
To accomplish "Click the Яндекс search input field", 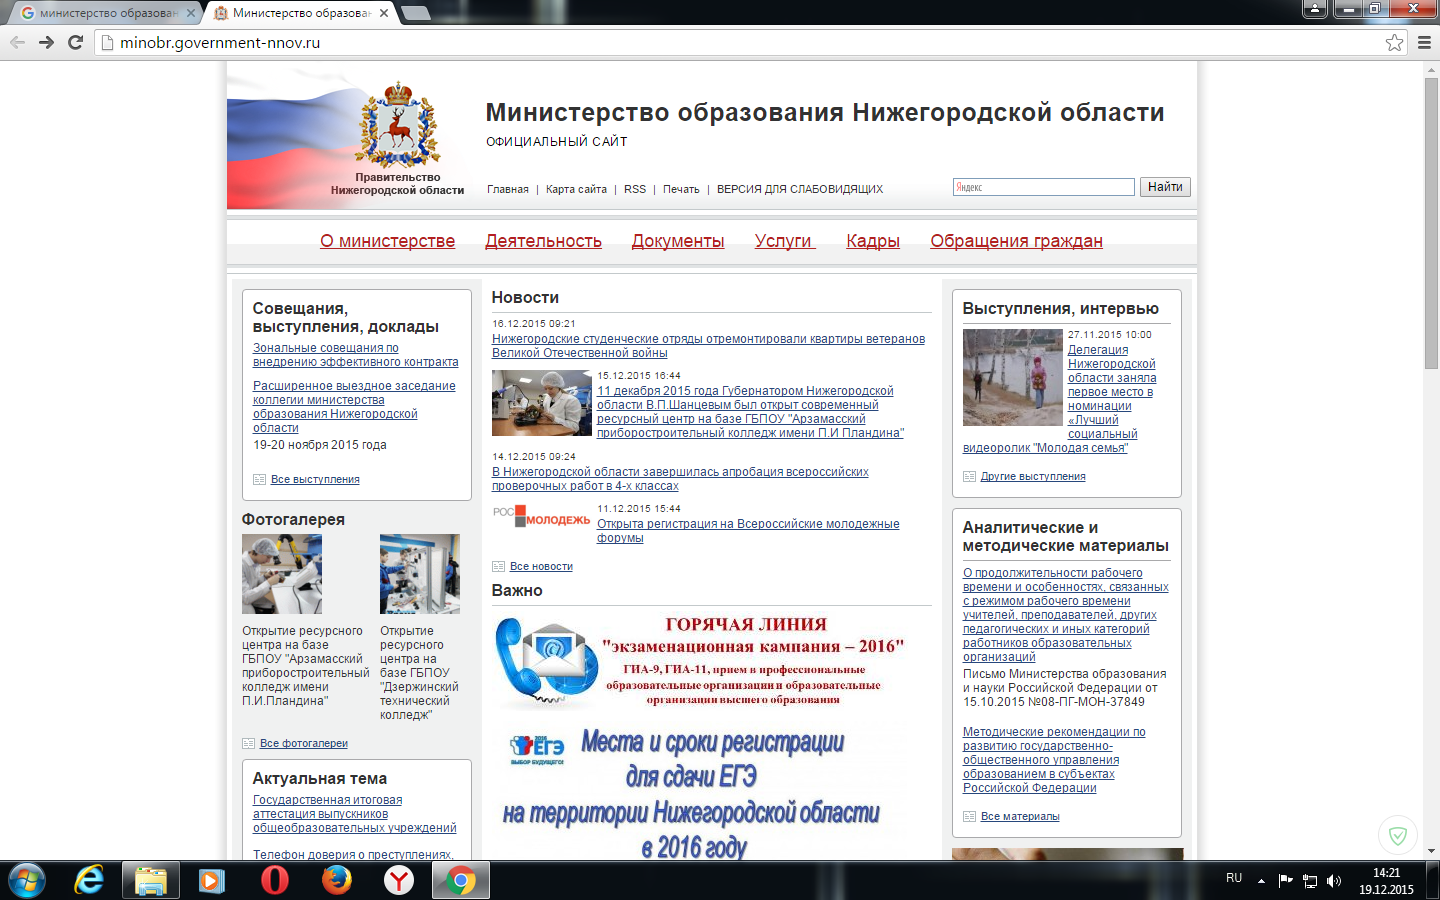I will coord(1044,187).
